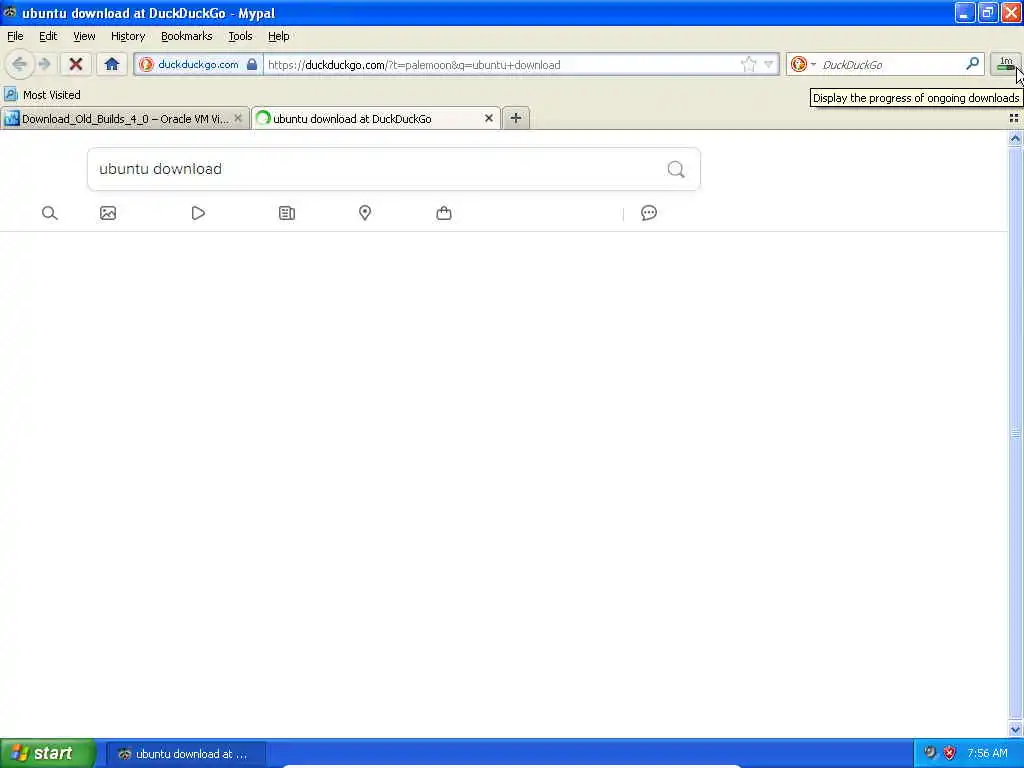Click the scrollbar down arrow
This screenshot has height=768, width=1024.
pyautogui.click(x=1015, y=729)
